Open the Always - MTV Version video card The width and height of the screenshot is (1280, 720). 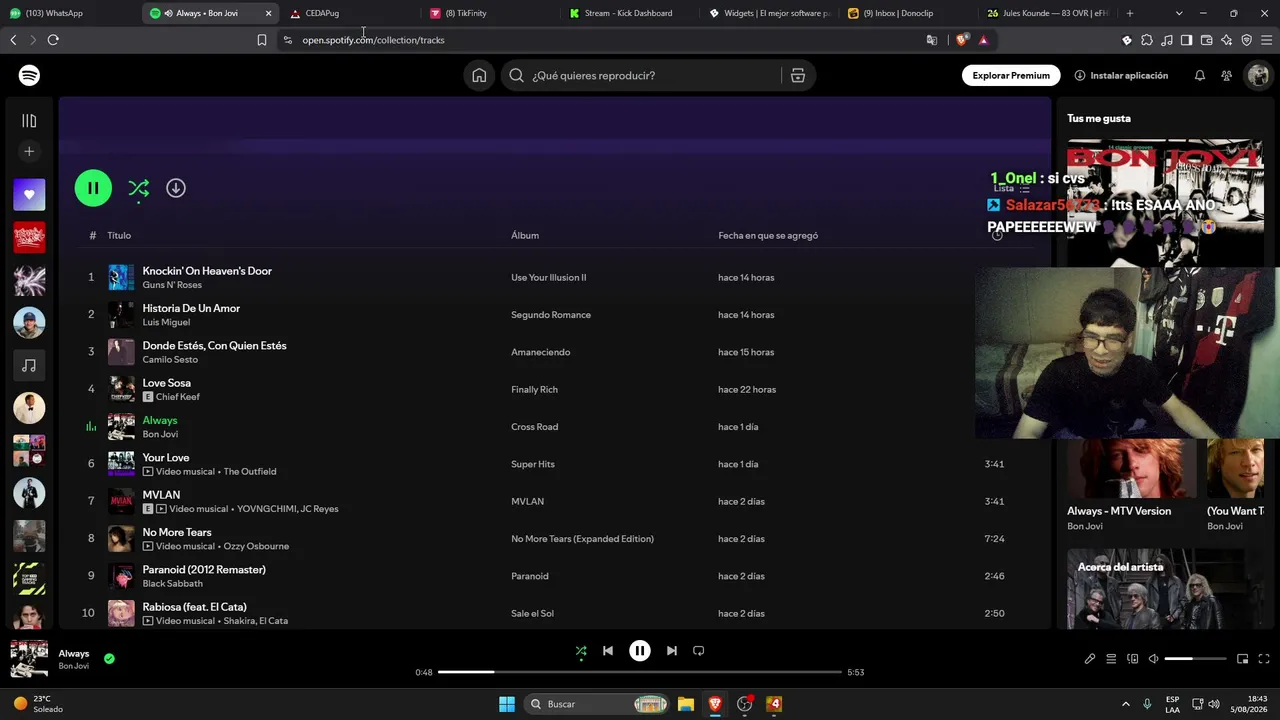[1131, 485]
